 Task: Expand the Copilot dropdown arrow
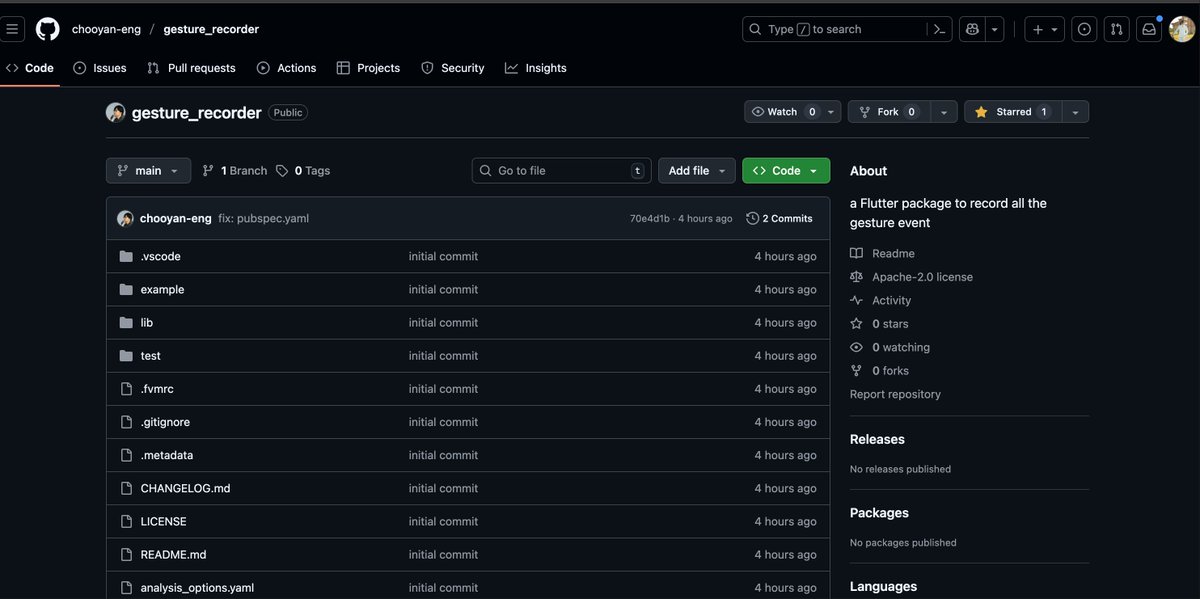(x=994, y=29)
